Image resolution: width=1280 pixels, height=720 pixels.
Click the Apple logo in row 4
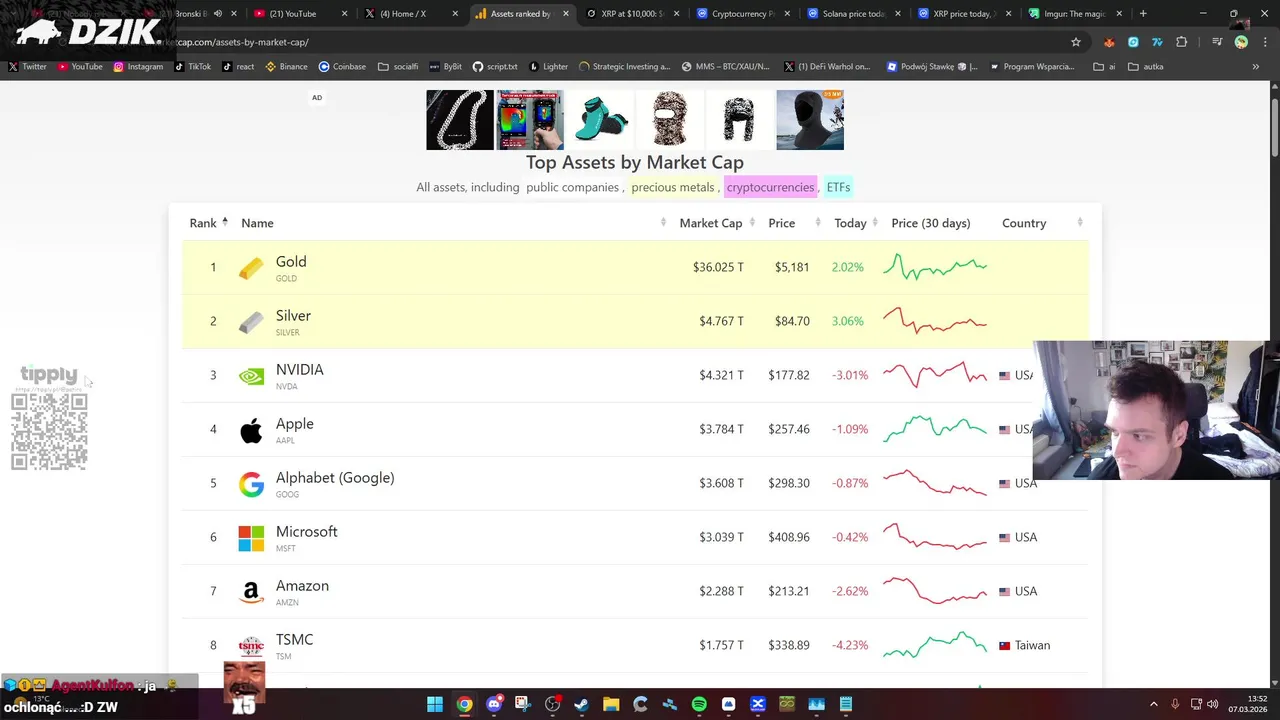pyautogui.click(x=251, y=430)
